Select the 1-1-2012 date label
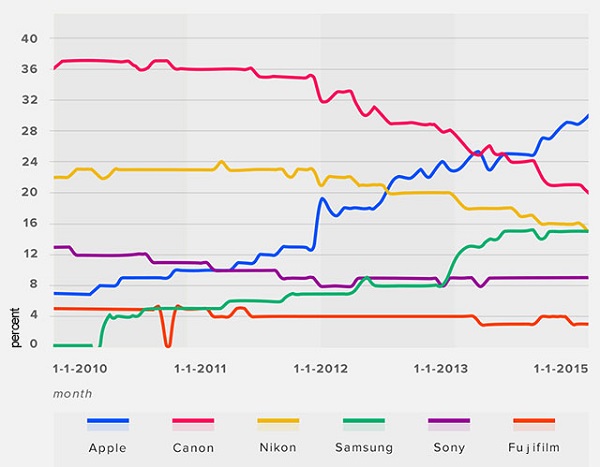Viewport: 600px width, 467px height. pyautogui.click(x=320, y=368)
